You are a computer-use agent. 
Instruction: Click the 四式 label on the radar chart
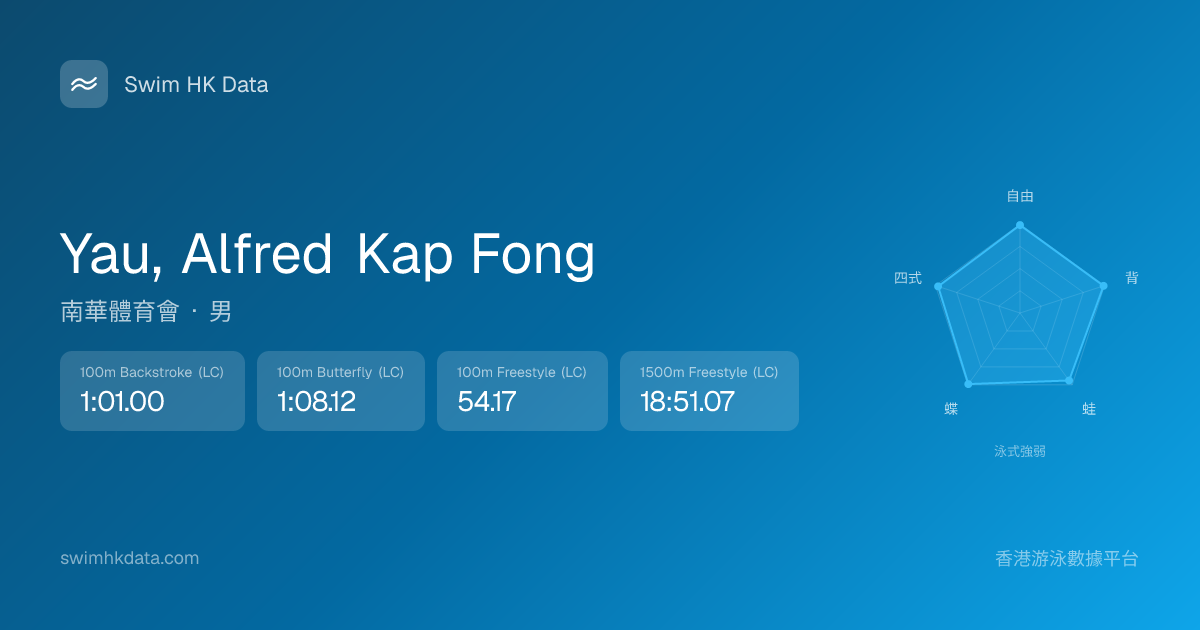point(908,278)
